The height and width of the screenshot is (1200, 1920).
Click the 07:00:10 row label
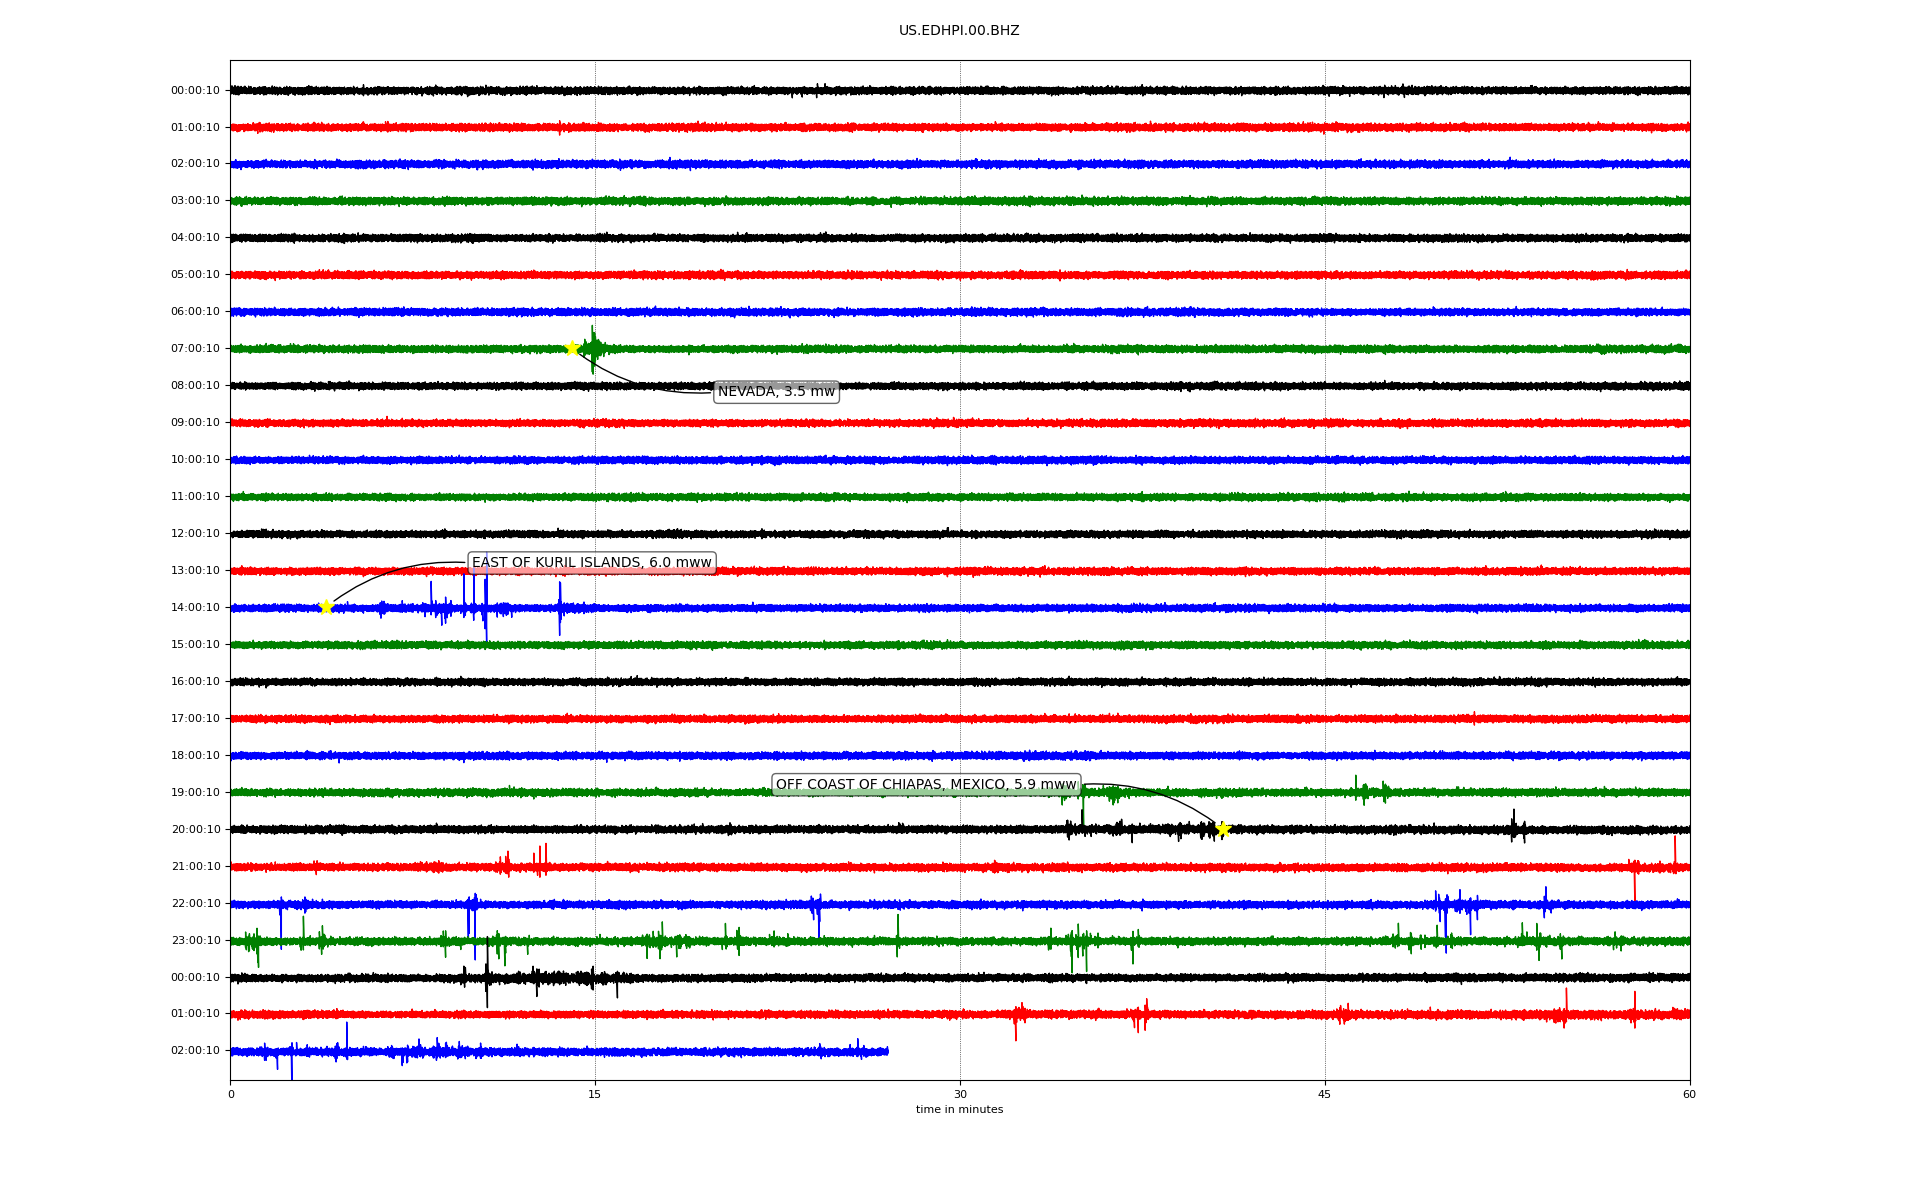195,349
